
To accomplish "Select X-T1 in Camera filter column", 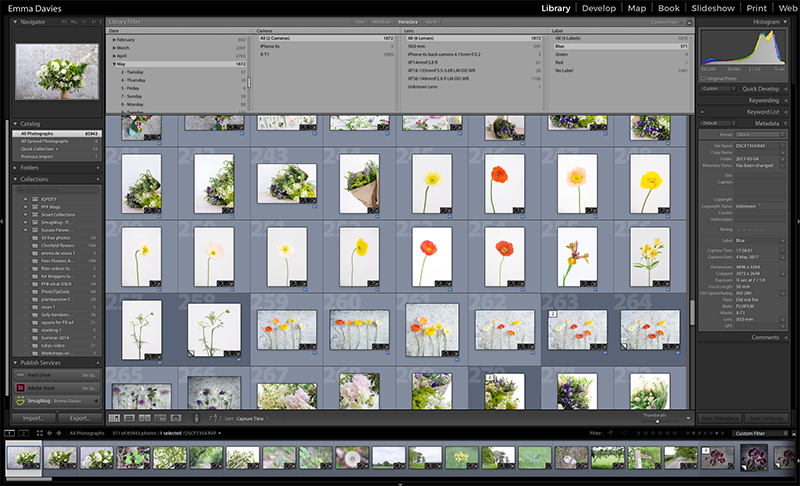I will 326,55.
